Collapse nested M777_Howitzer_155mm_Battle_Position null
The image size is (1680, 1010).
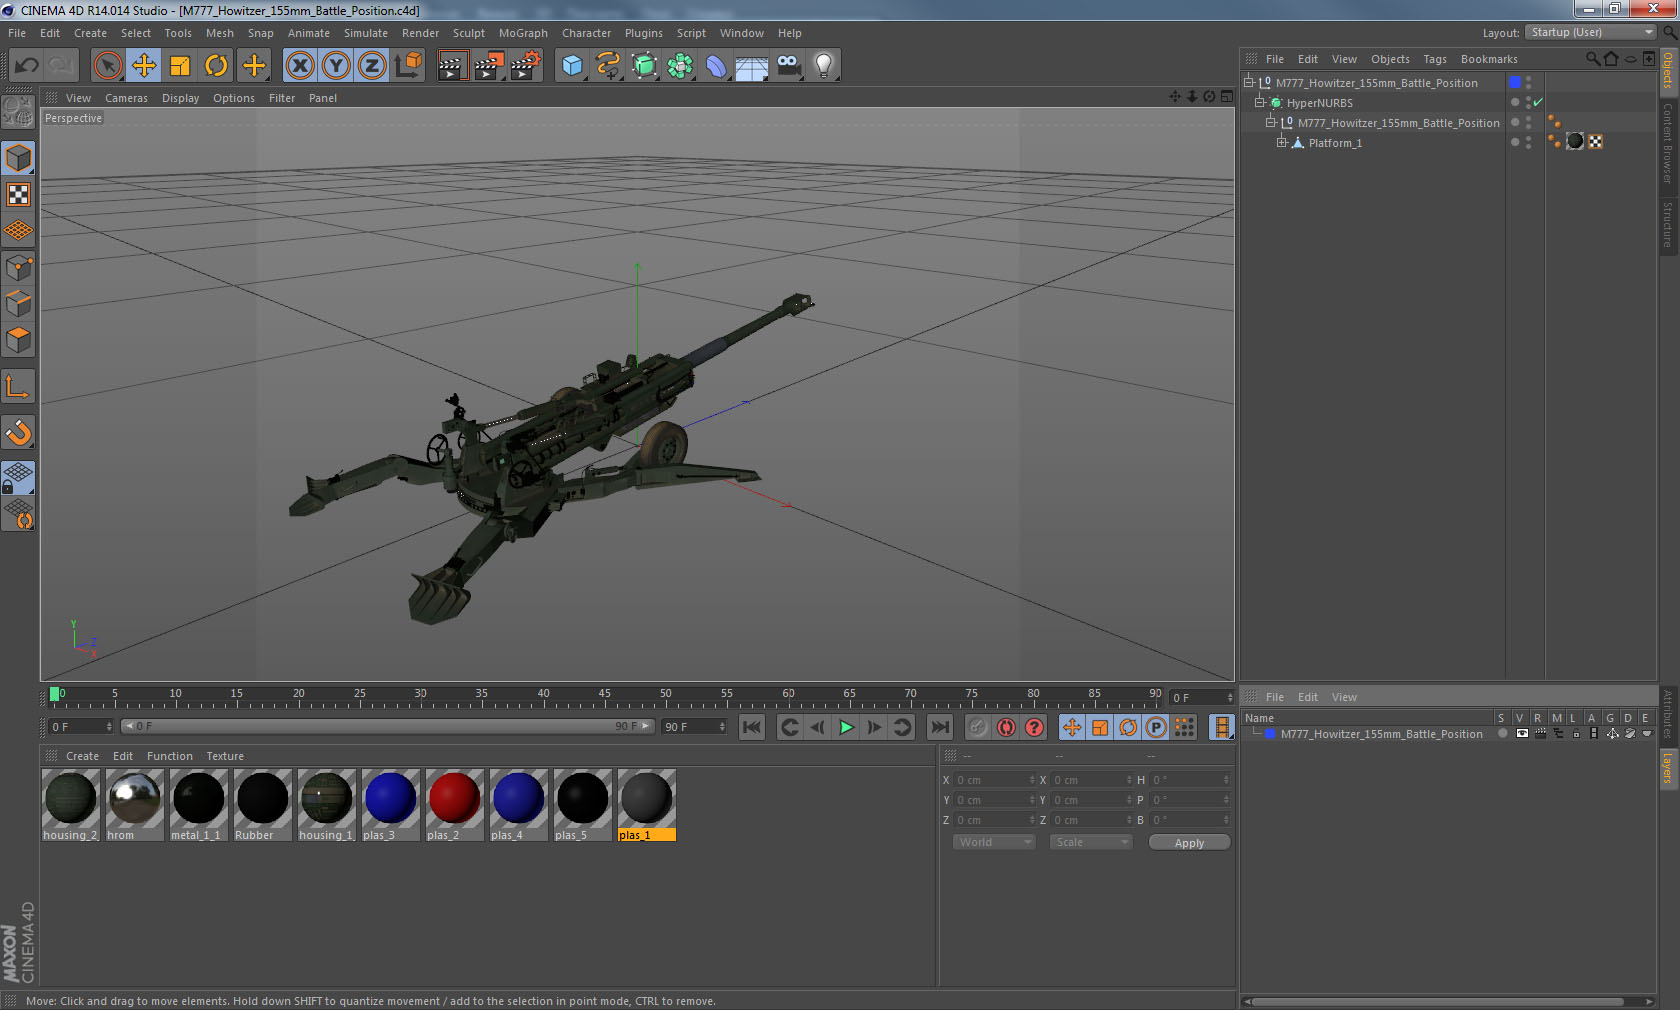pos(1271,122)
